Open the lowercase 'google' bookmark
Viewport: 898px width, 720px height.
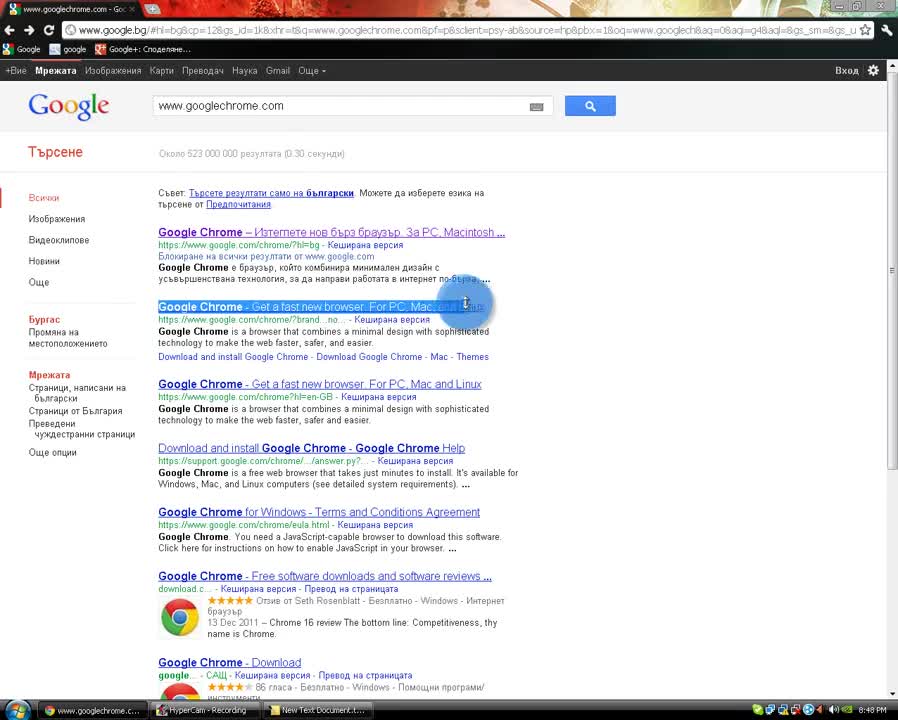(x=68, y=49)
